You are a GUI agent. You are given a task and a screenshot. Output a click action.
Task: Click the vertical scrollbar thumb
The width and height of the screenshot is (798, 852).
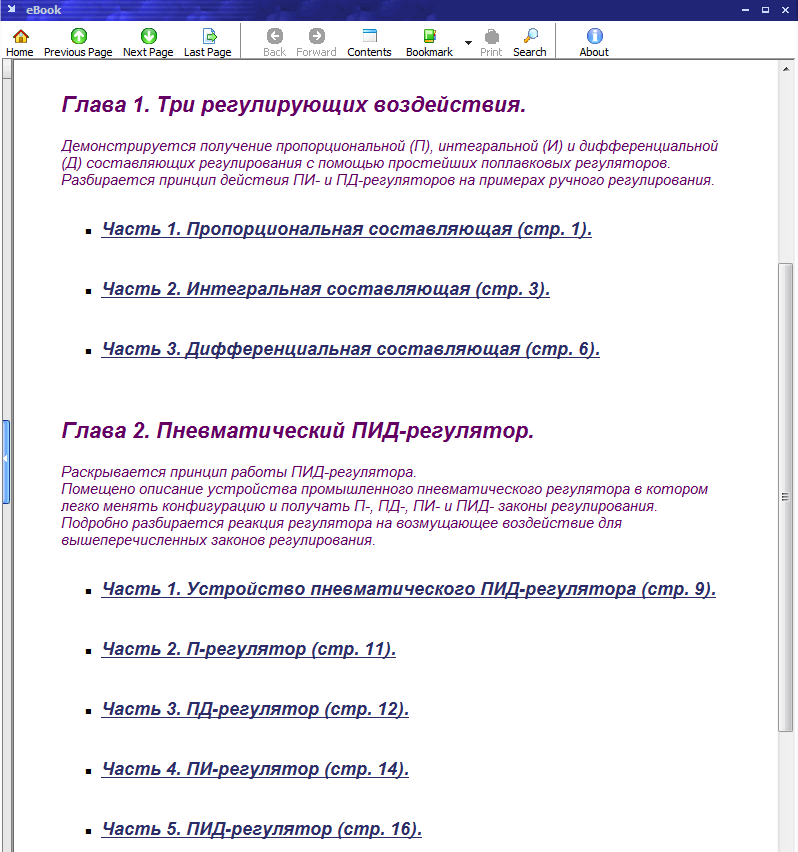tap(786, 495)
